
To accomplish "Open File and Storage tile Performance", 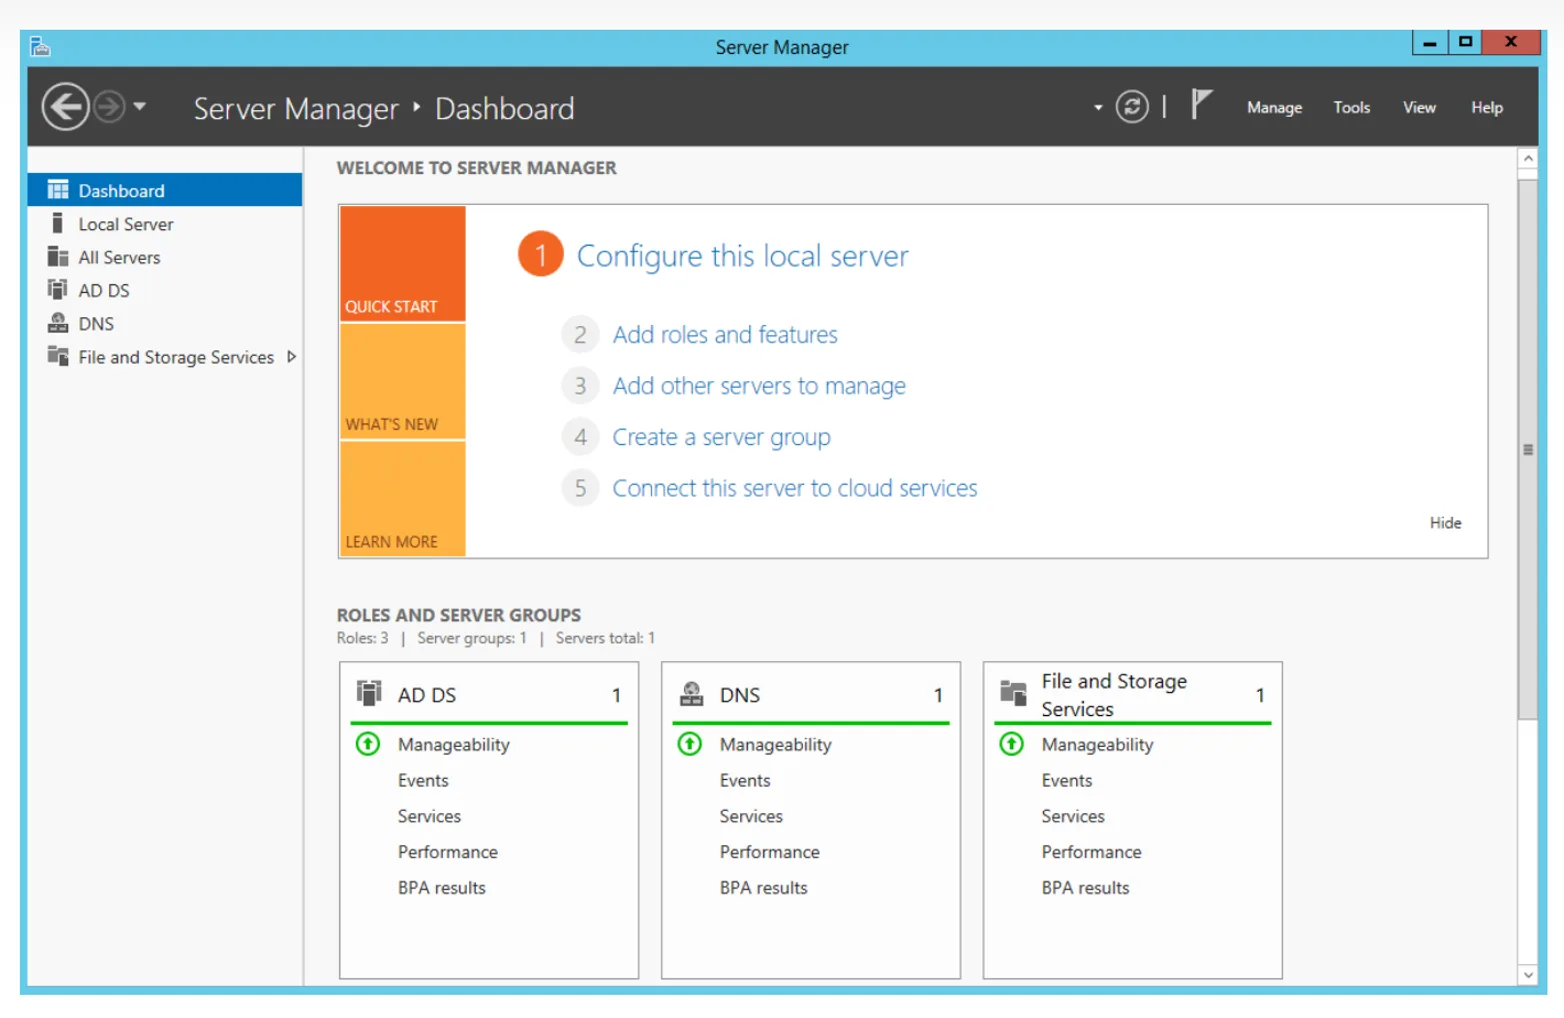I will (1091, 852).
